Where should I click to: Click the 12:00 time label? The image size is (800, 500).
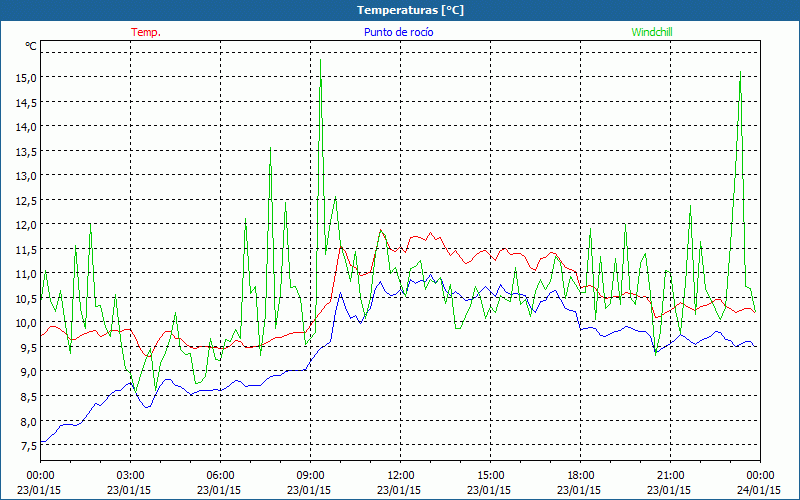pos(401,476)
